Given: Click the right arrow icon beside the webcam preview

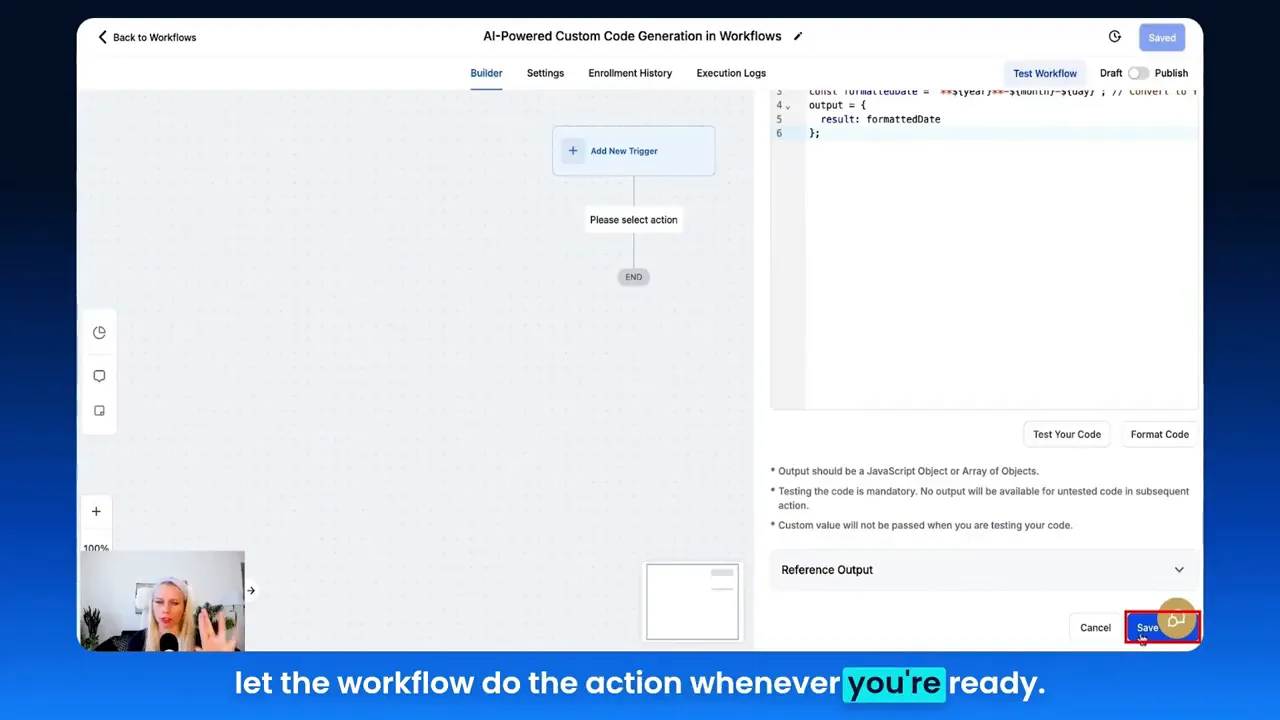Looking at the screenshot, I should [x=251, y=591].
